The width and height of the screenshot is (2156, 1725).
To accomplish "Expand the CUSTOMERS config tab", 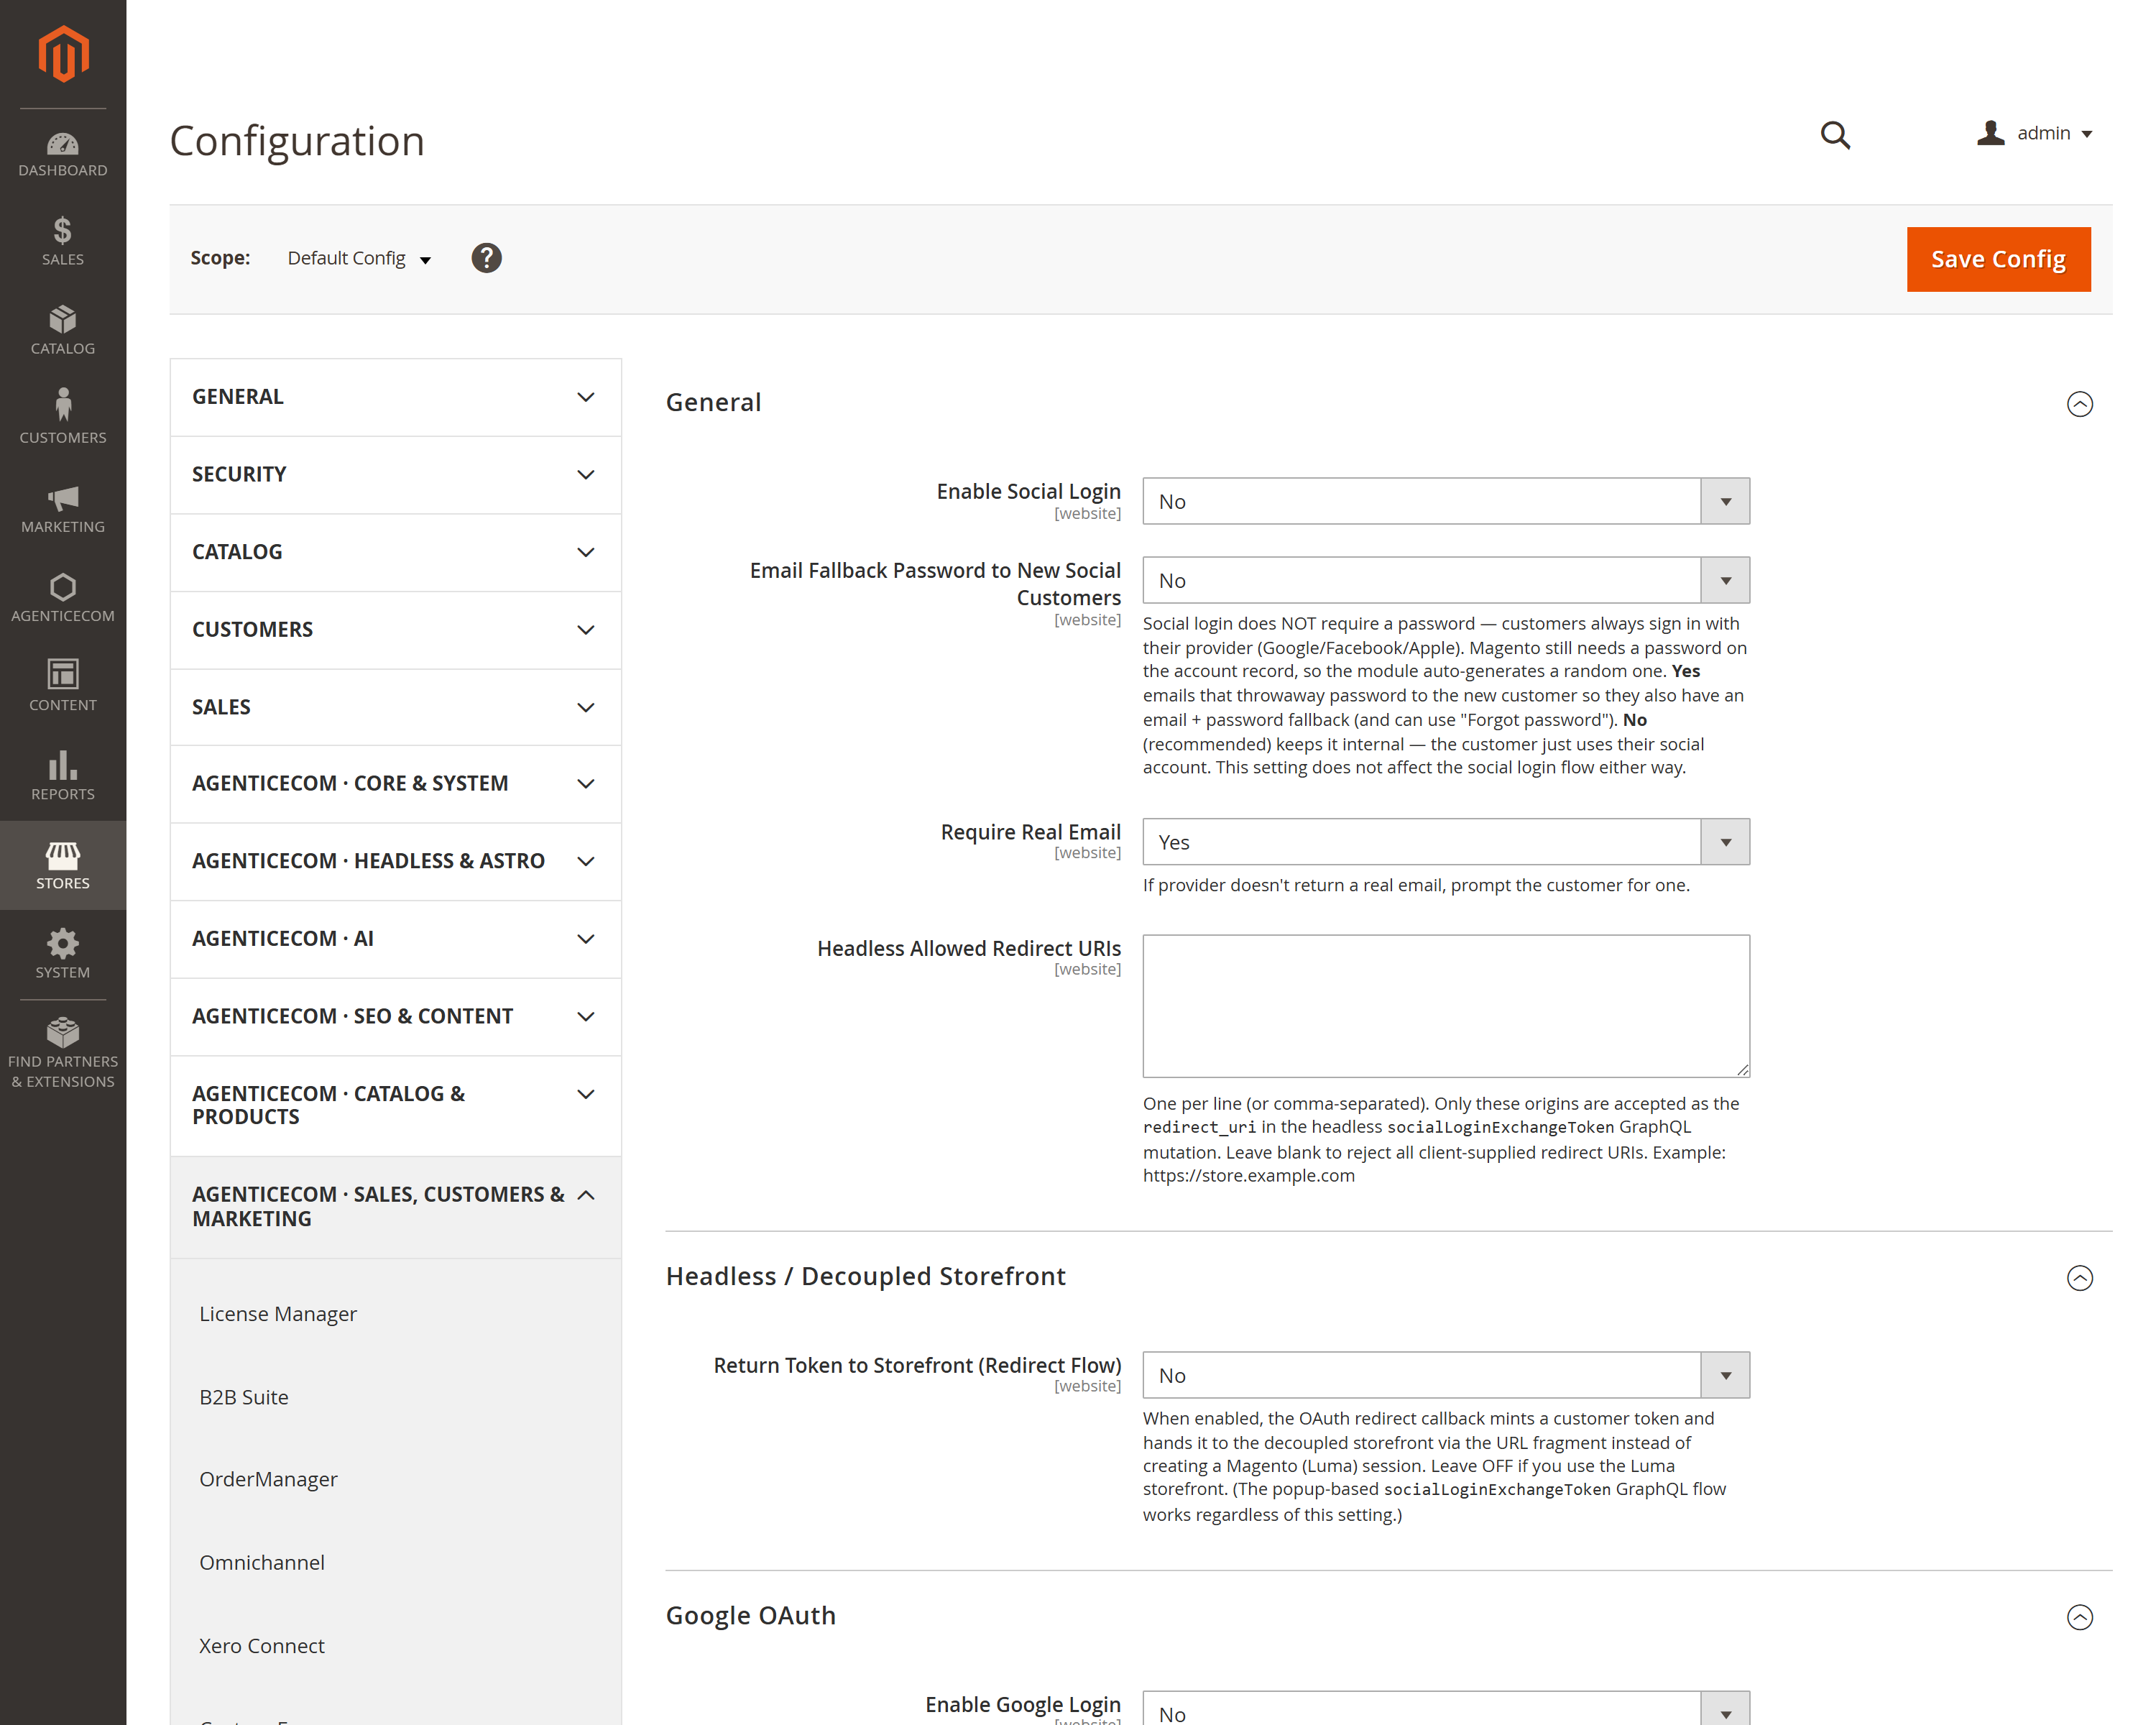I will pos(396,630).
